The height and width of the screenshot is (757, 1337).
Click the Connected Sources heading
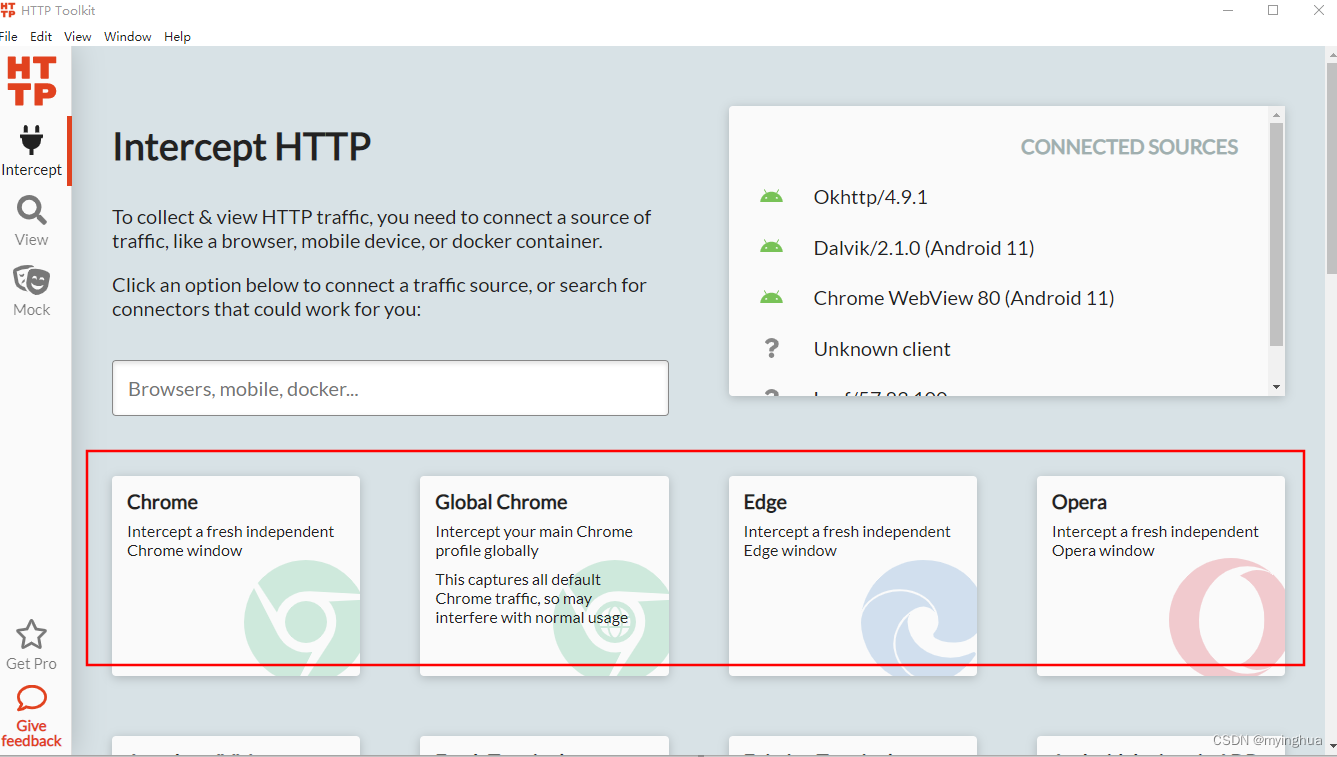1129,147
